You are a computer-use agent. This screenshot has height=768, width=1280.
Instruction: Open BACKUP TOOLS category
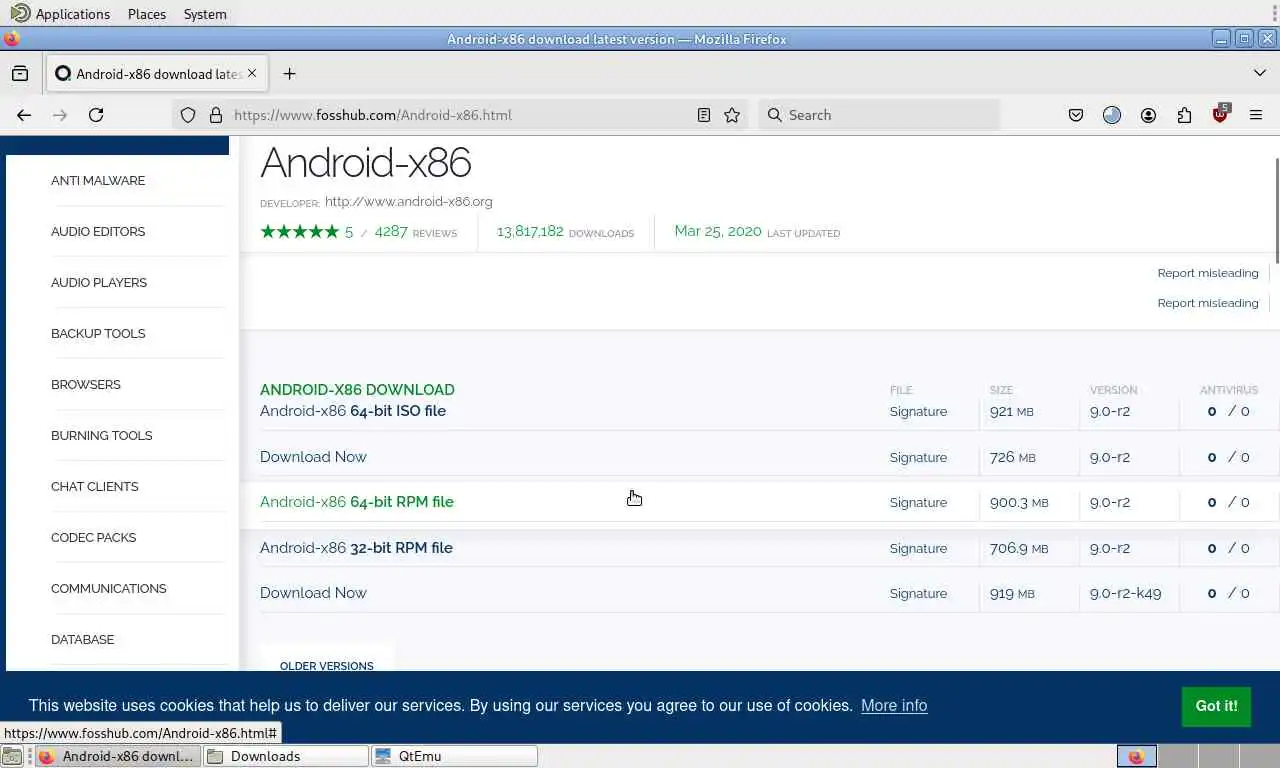[98, 334]
